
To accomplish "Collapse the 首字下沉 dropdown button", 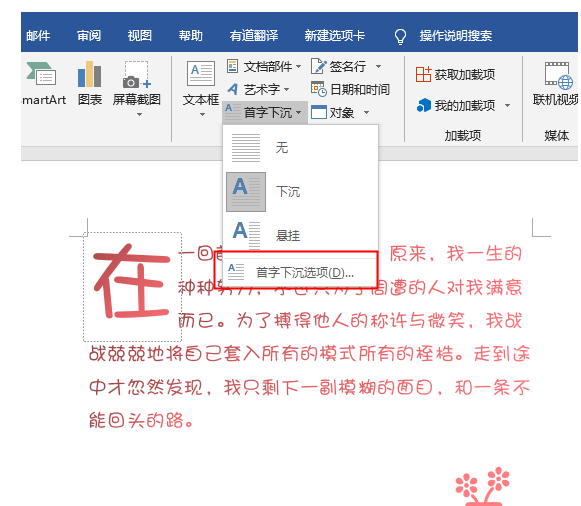I will pyautogui.click(x=265, y=112).
